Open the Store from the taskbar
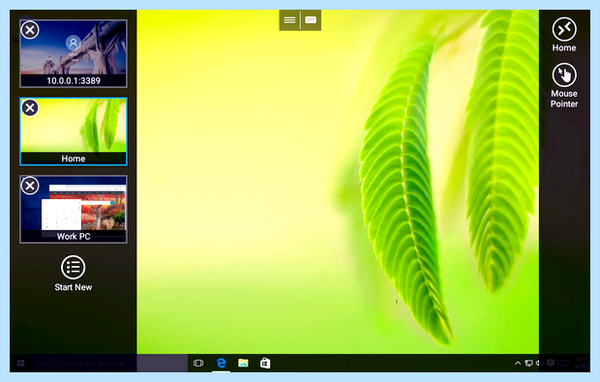This screenshot has height=382, width=600. tap(265, 363)
